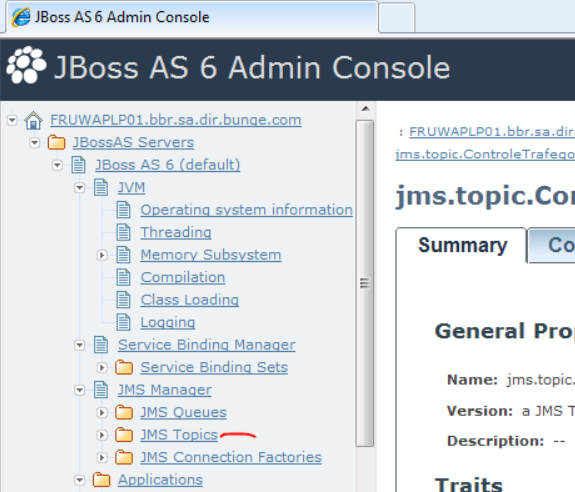Expand the JMS Queues node

pos(102,412)
